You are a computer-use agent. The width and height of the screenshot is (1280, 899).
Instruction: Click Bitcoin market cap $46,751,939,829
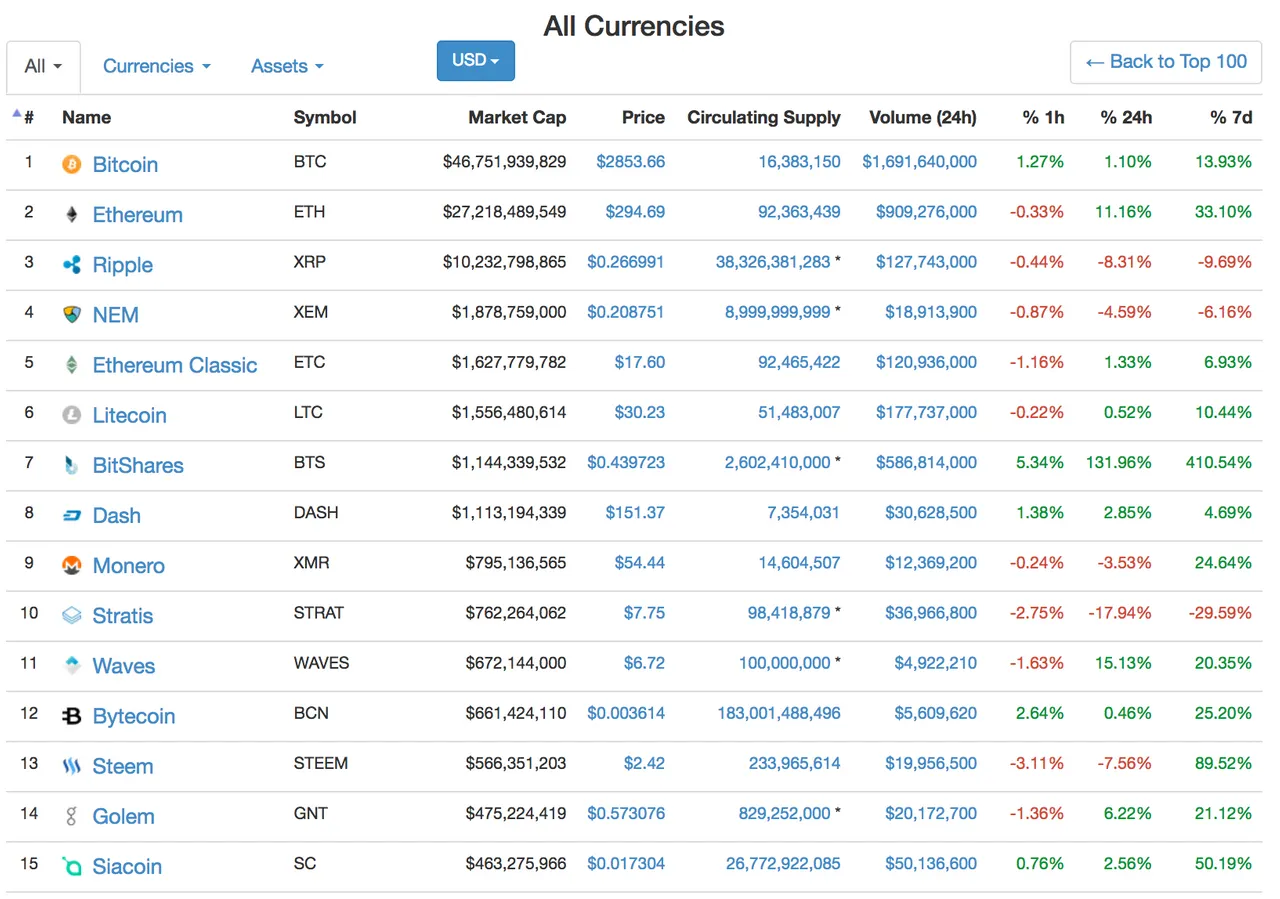tap(505, 162)
